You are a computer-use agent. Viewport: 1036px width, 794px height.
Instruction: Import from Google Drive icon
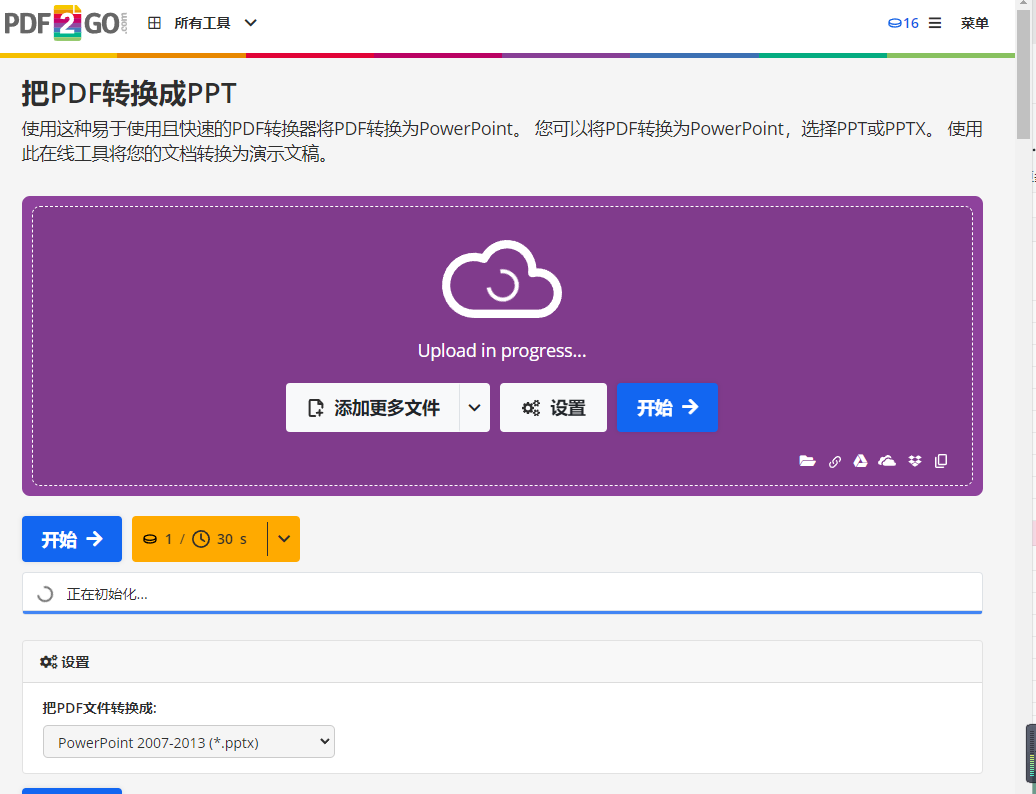coord(860,461)
